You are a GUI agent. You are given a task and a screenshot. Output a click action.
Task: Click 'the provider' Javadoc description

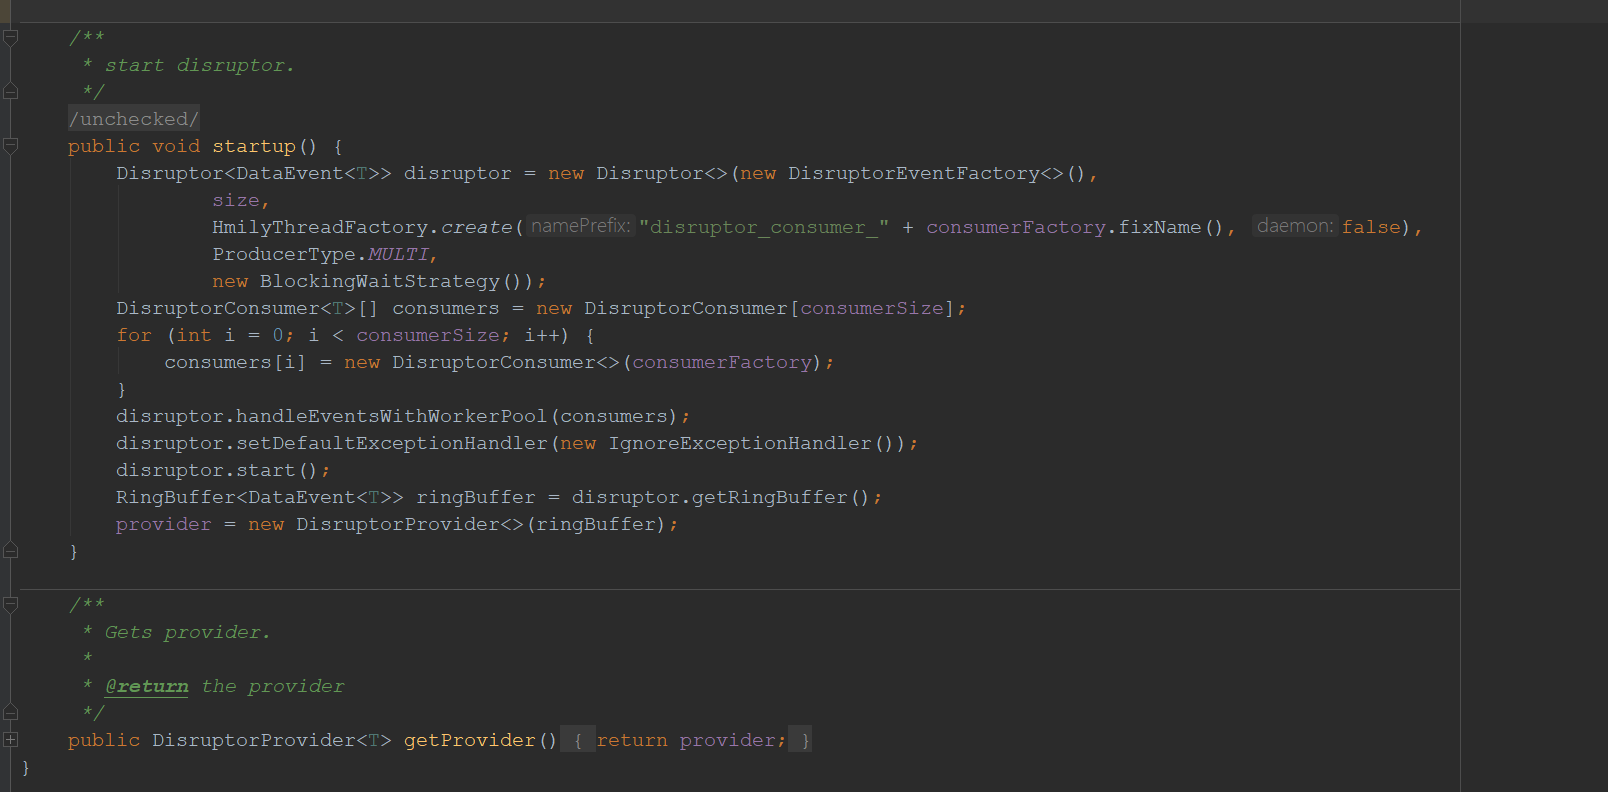click(273, 686)
